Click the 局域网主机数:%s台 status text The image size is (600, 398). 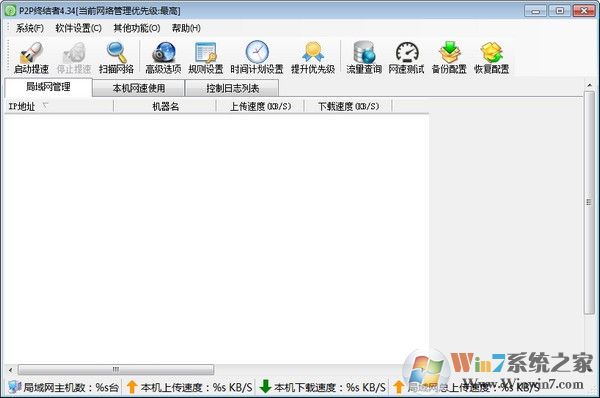click(x=71, y=388)
